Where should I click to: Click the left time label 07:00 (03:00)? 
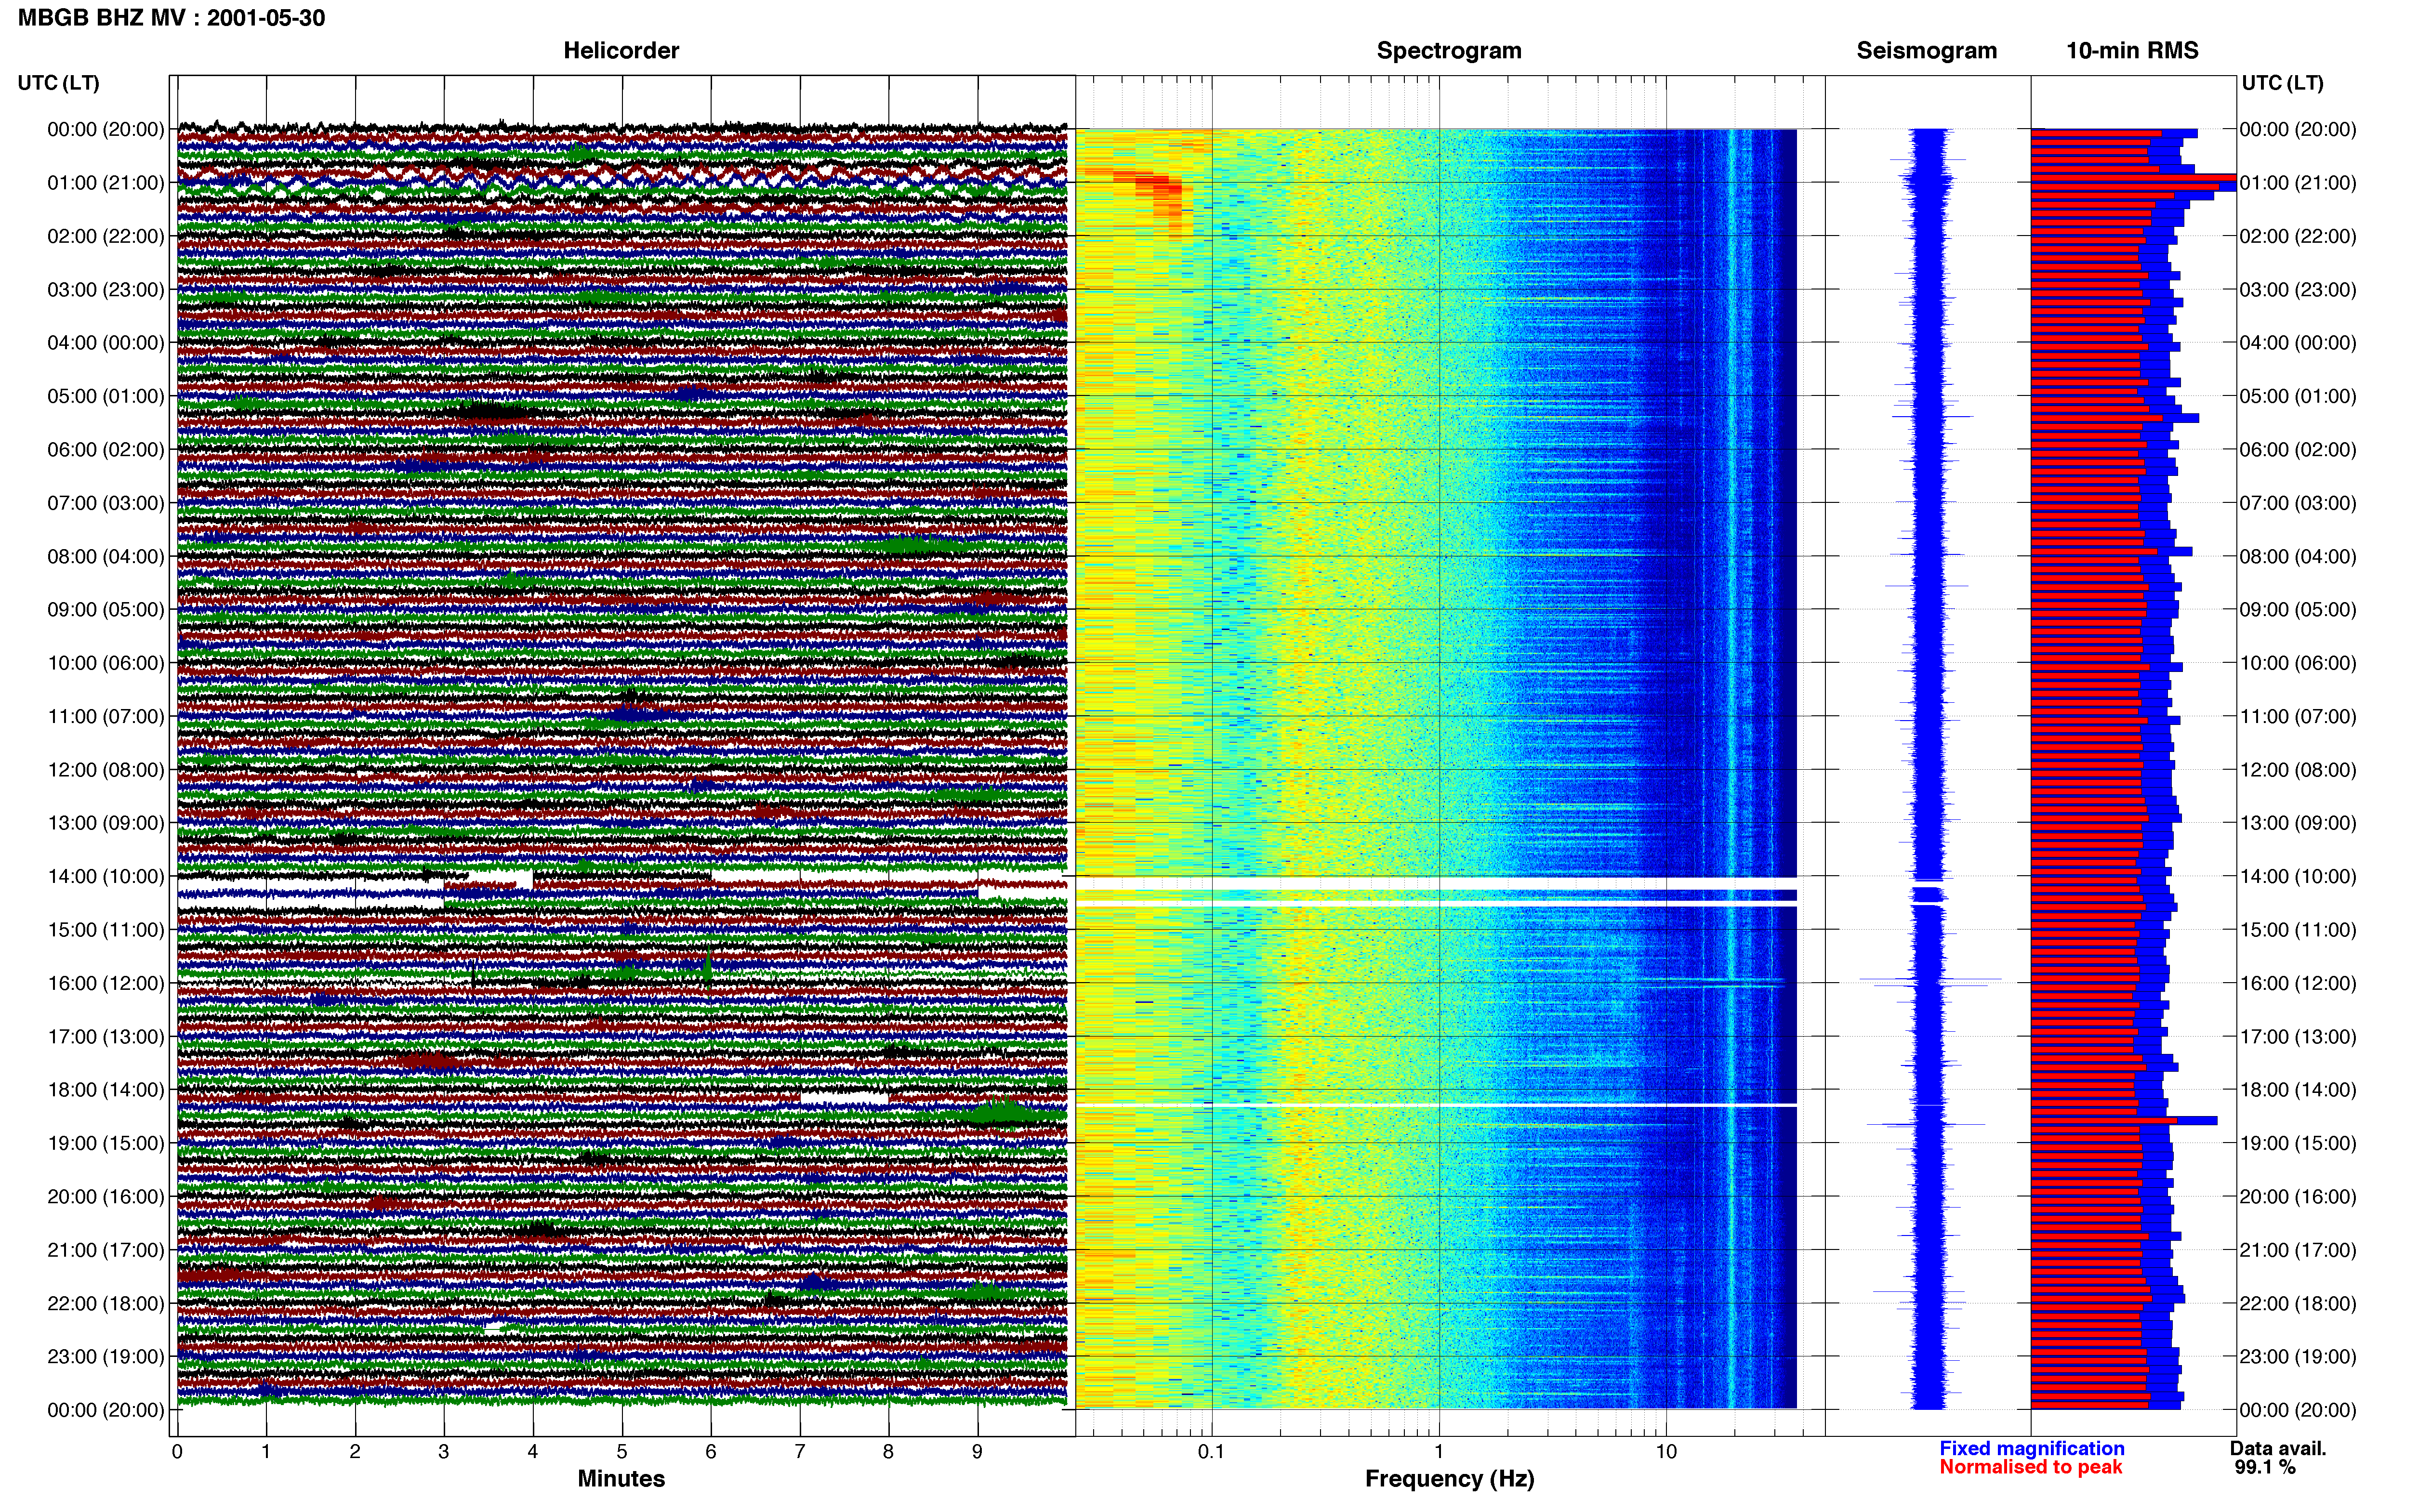click(106, 503)
